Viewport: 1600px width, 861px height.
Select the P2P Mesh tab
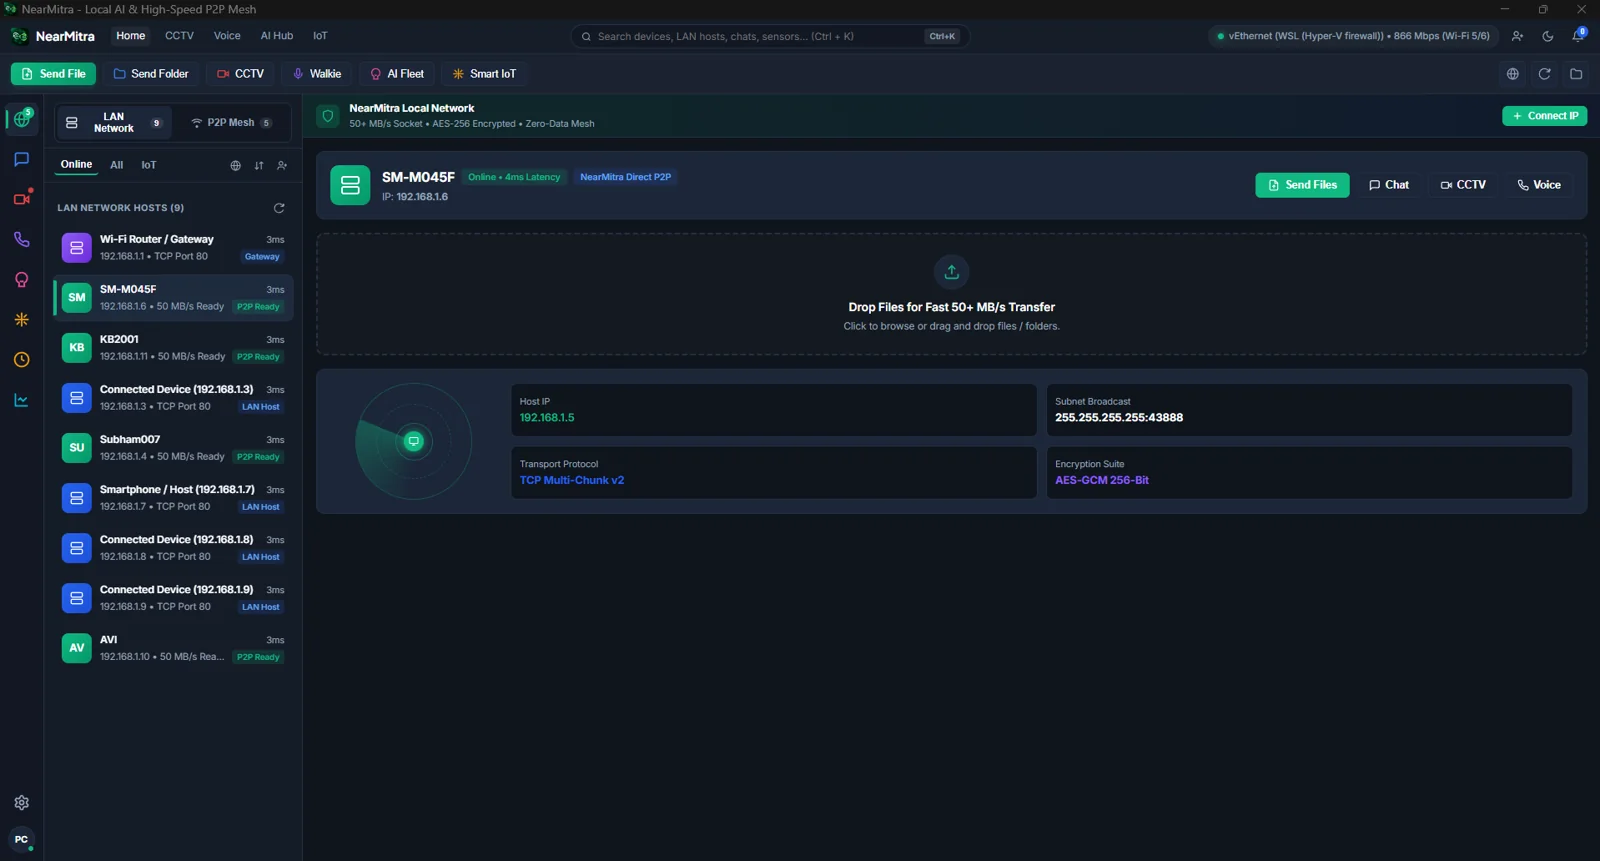click(x=231, y=123)
